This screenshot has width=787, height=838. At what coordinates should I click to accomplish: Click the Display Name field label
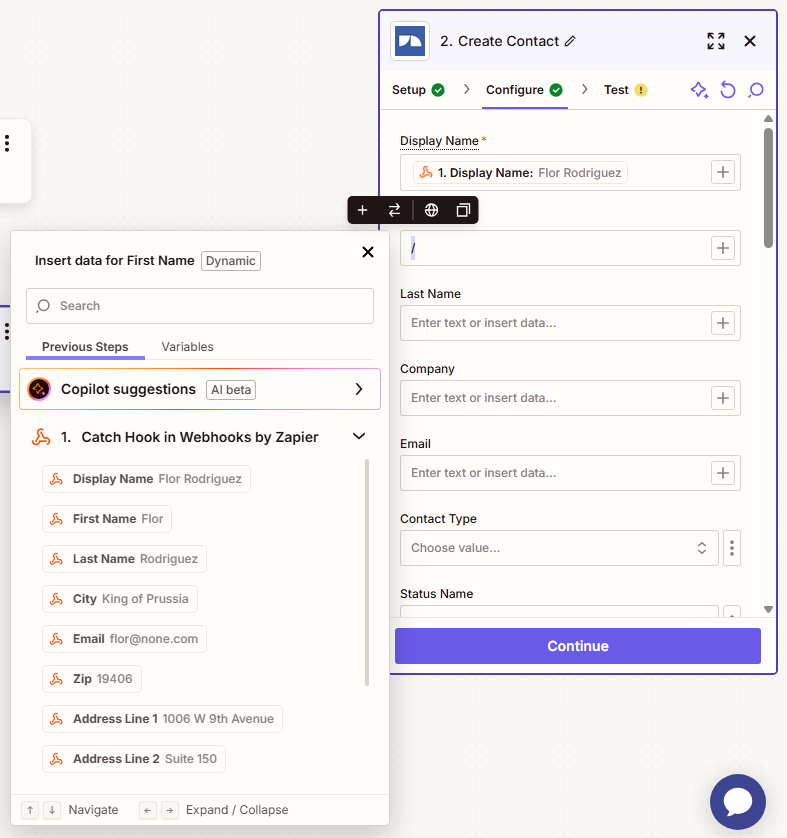pyautogui.click(x=439, y=141)
